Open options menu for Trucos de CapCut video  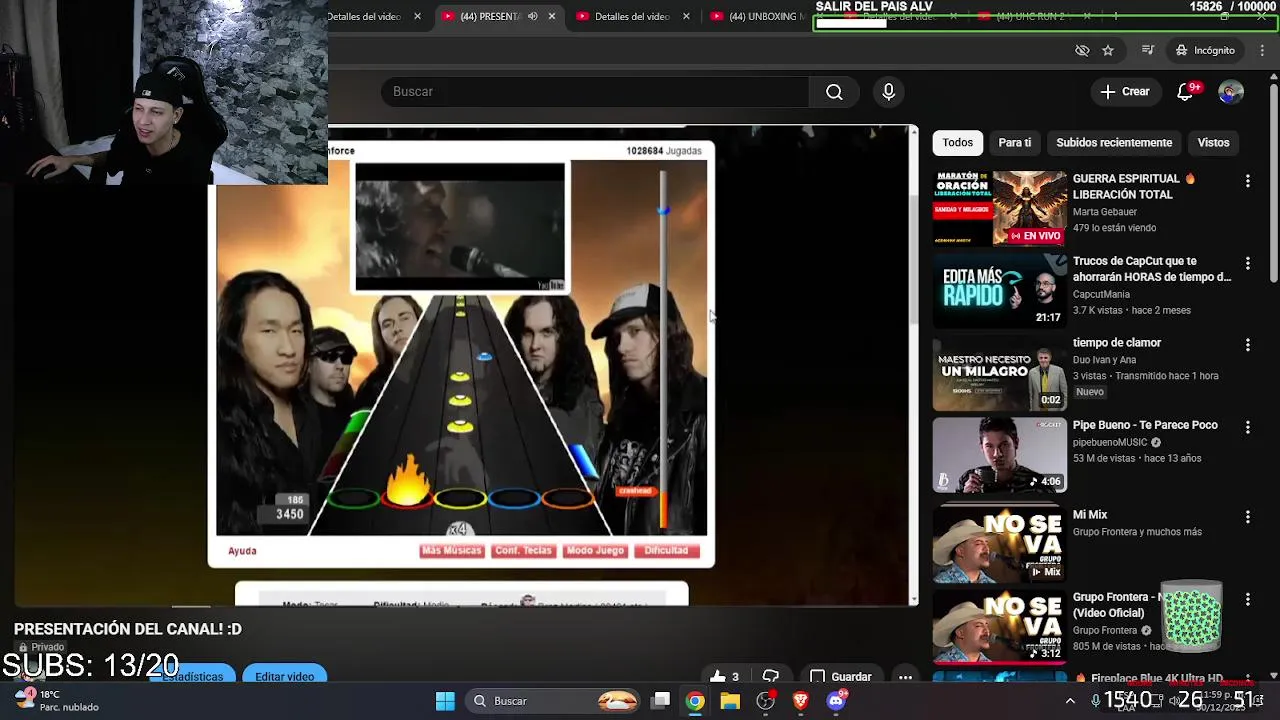point(1247,263)
